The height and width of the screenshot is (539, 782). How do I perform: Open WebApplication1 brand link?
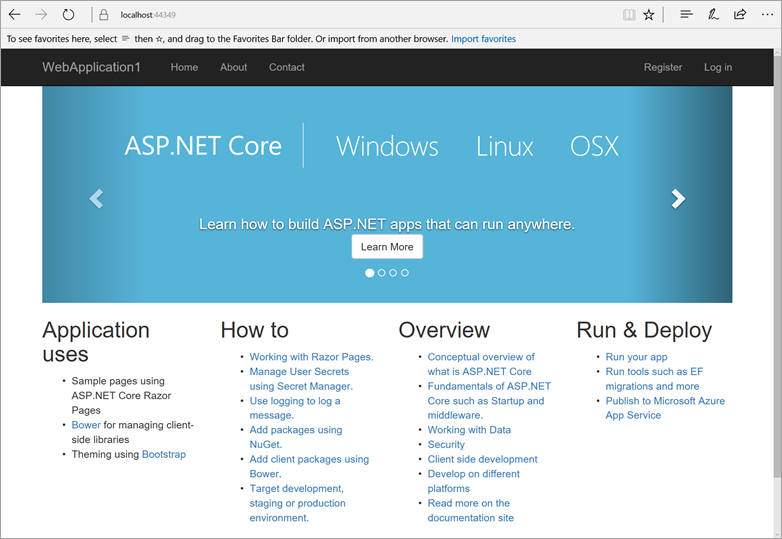tap(91, 67)
